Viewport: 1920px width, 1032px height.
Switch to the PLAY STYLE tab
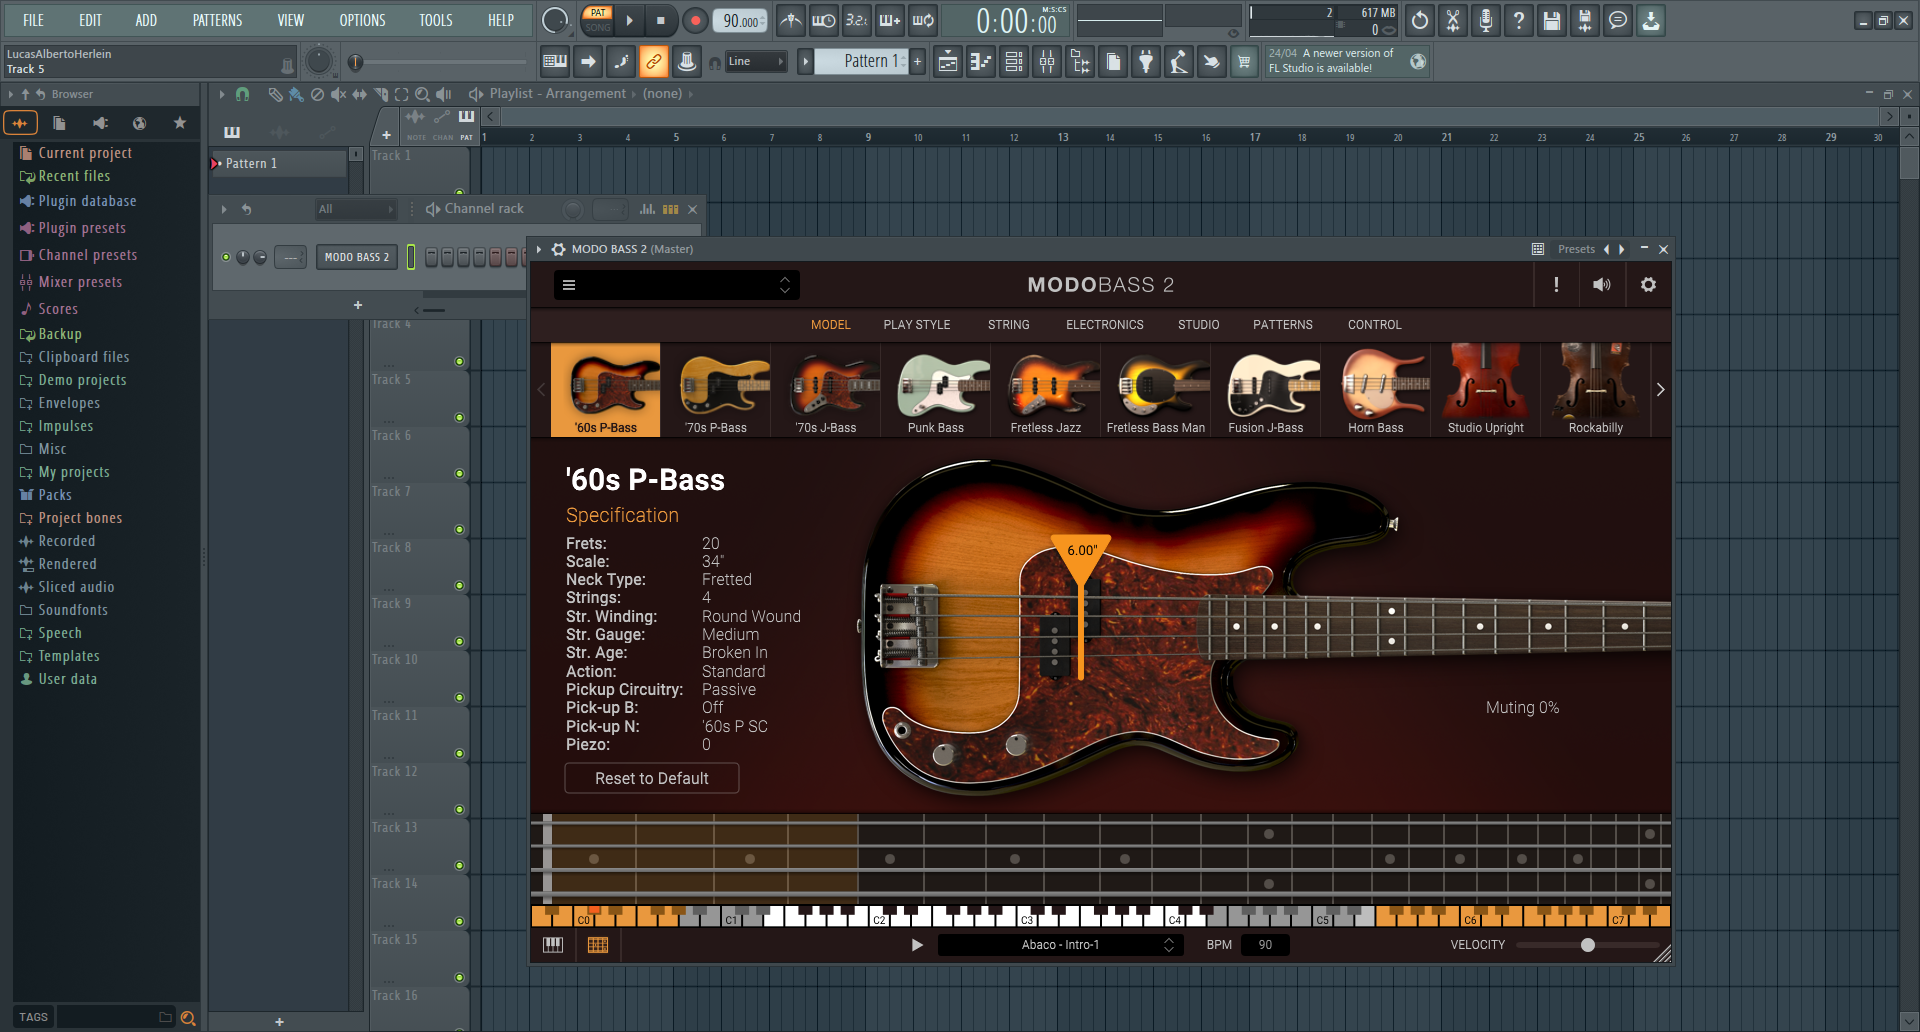[x=916, y=325]
